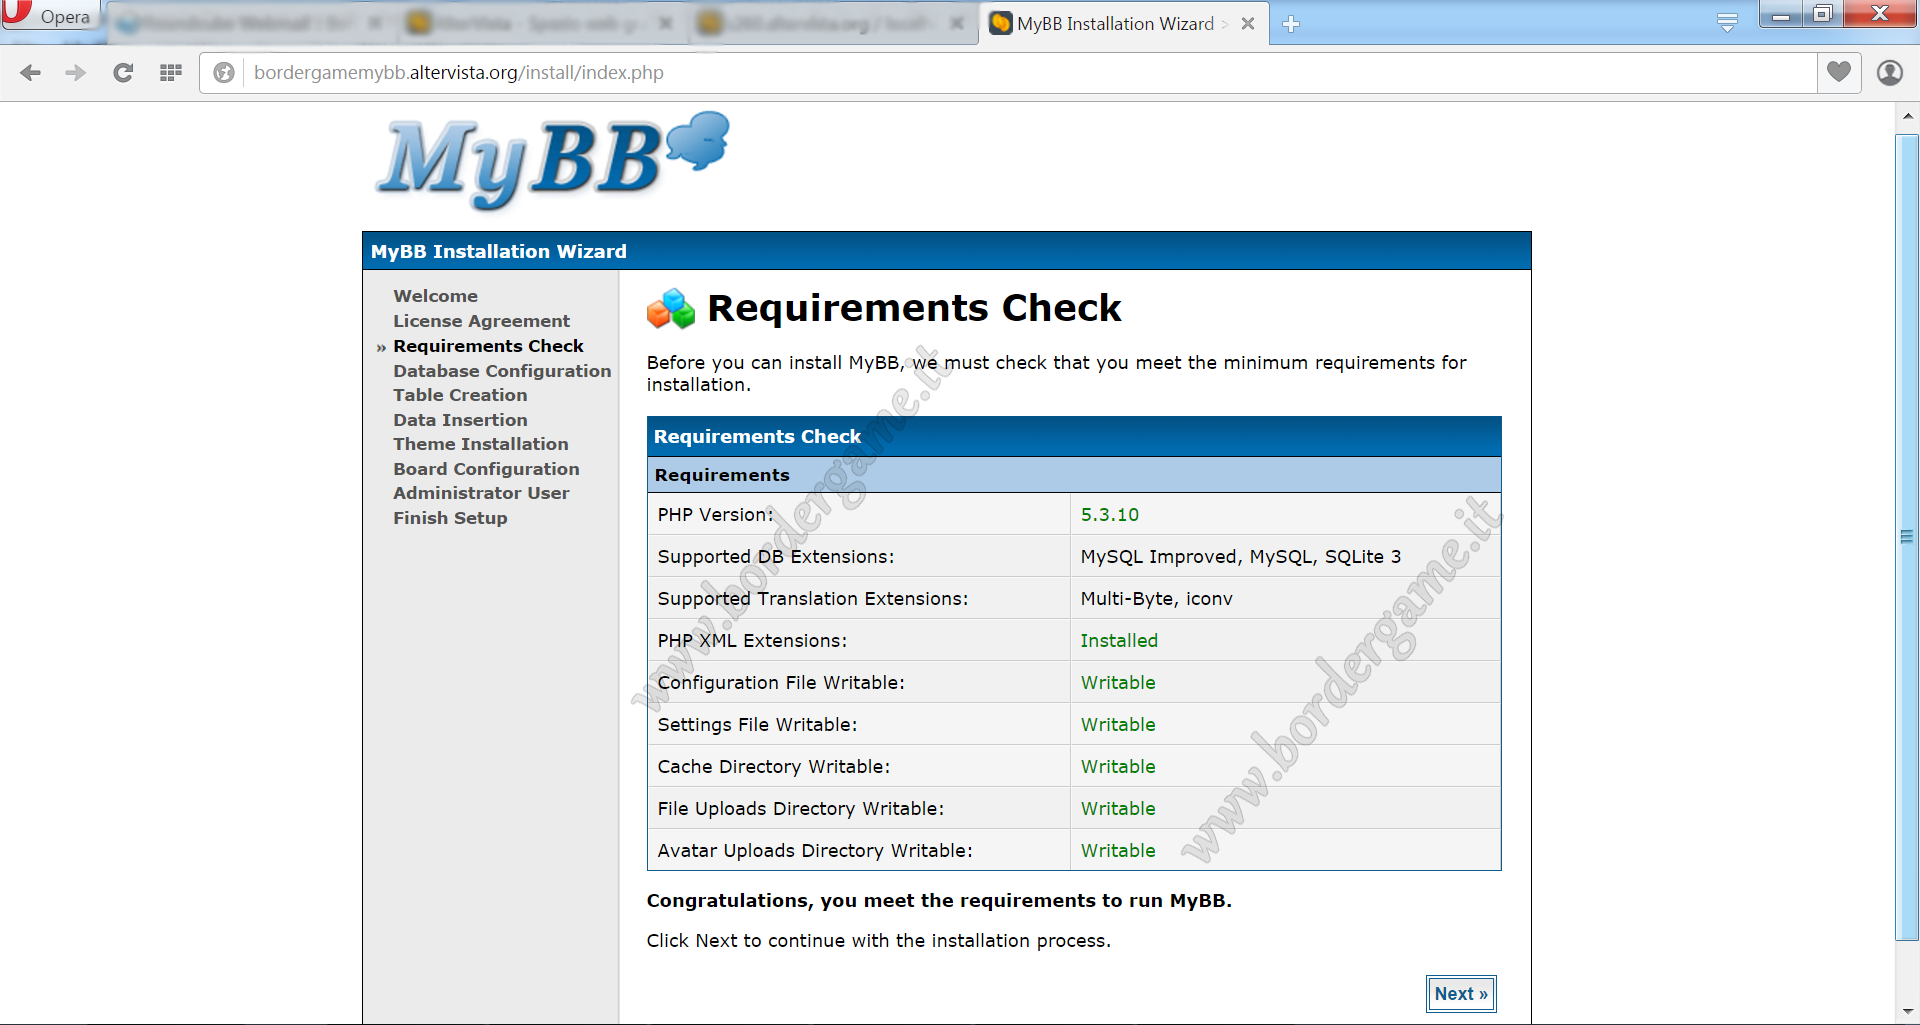Open Speed Dial grid icon
This screenshot has width=1920, height=1025.
pyautogui.click(x=171, y=73)
